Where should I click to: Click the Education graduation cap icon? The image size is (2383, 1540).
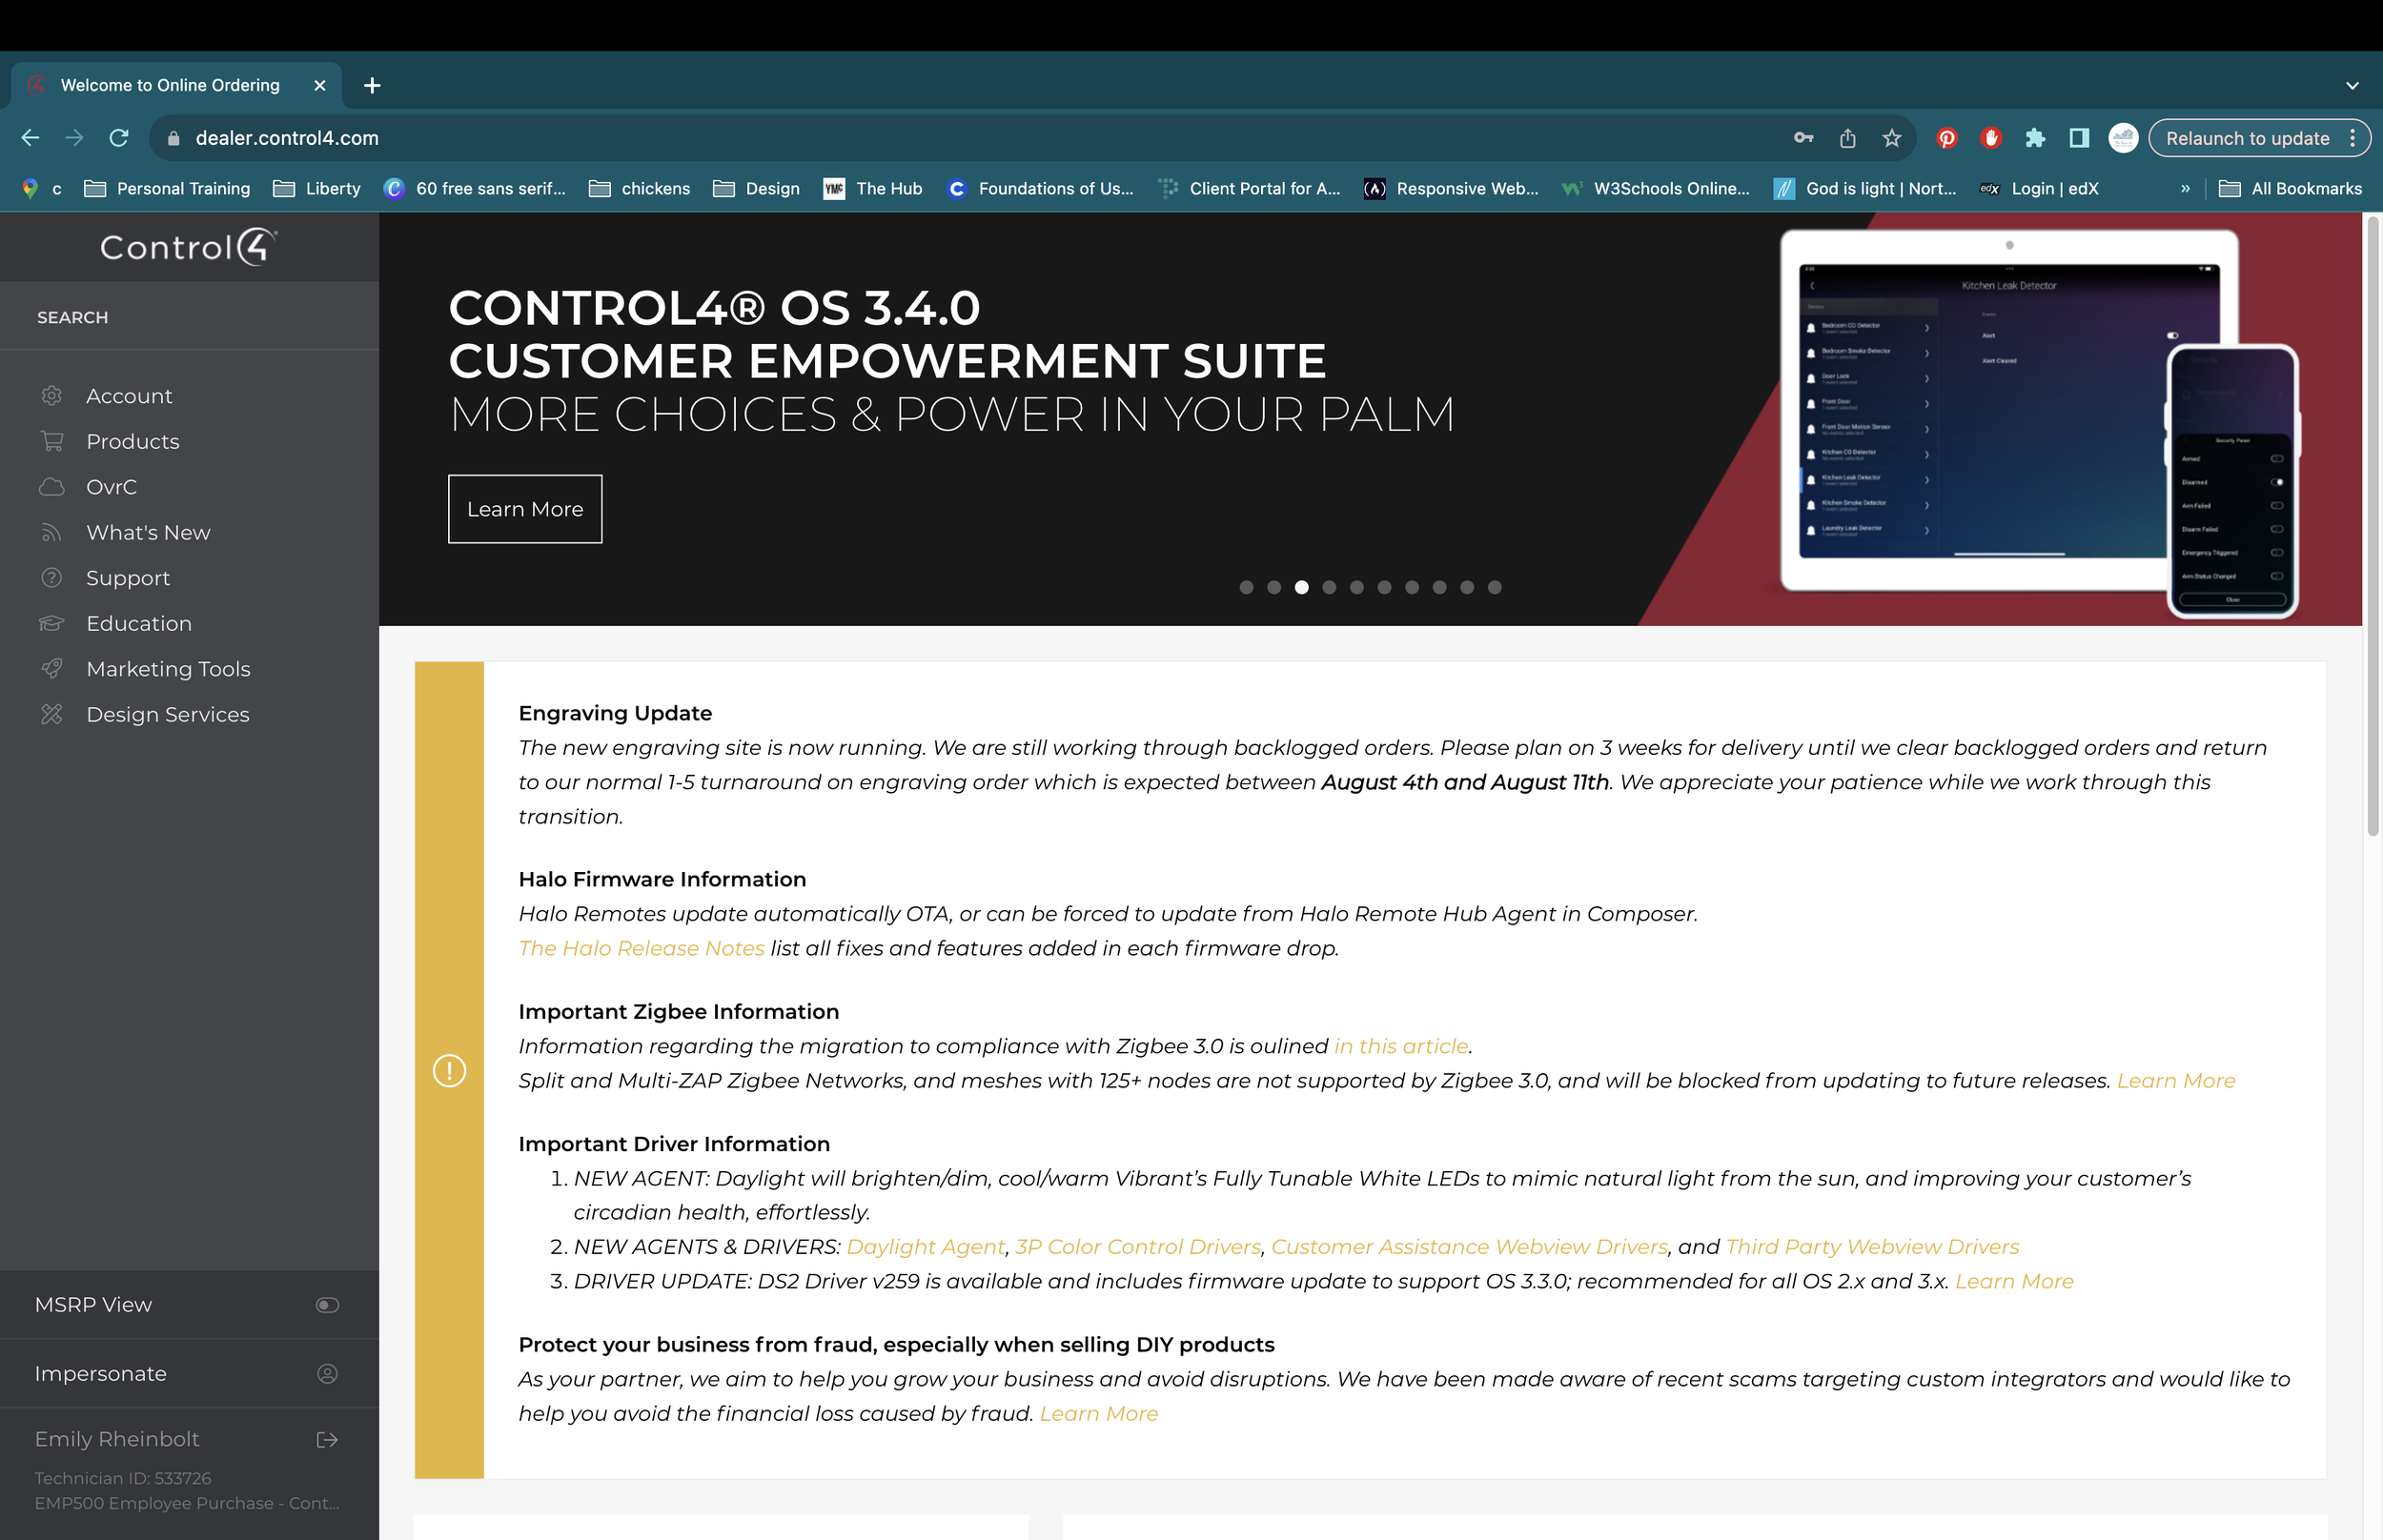click(52, 624)
